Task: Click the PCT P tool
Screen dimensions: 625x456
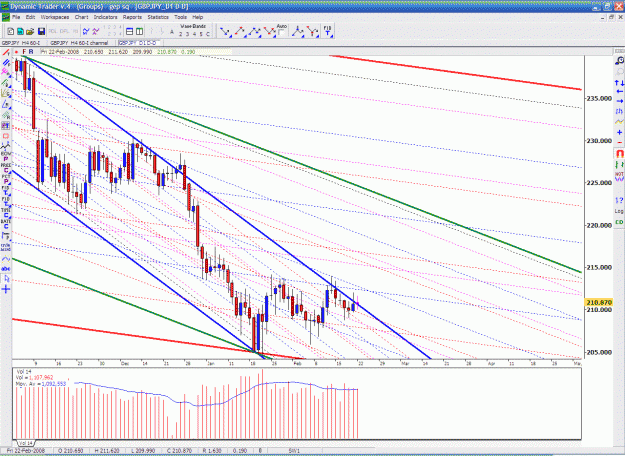Action: [x=6, y=179]
